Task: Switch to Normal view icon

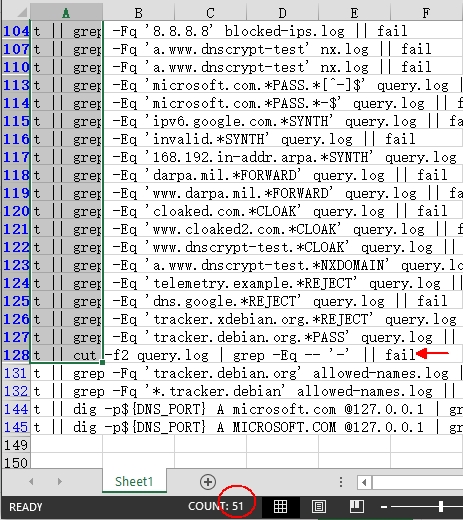Action: 280,507
